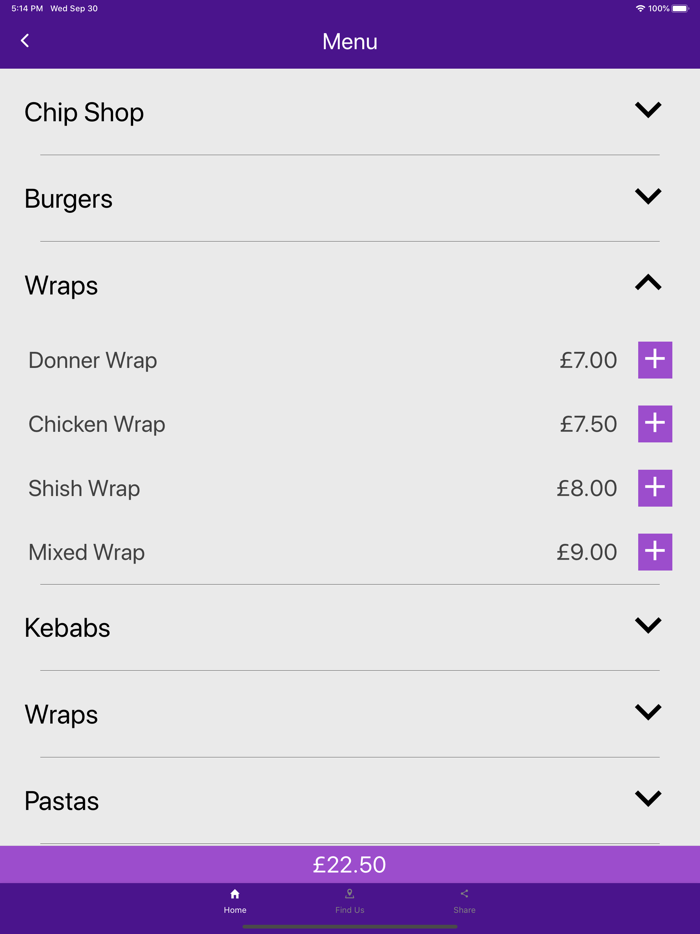700x934 pixels.
Task: Expand the Chip Shop section
Action: click(x=648, y=110)
